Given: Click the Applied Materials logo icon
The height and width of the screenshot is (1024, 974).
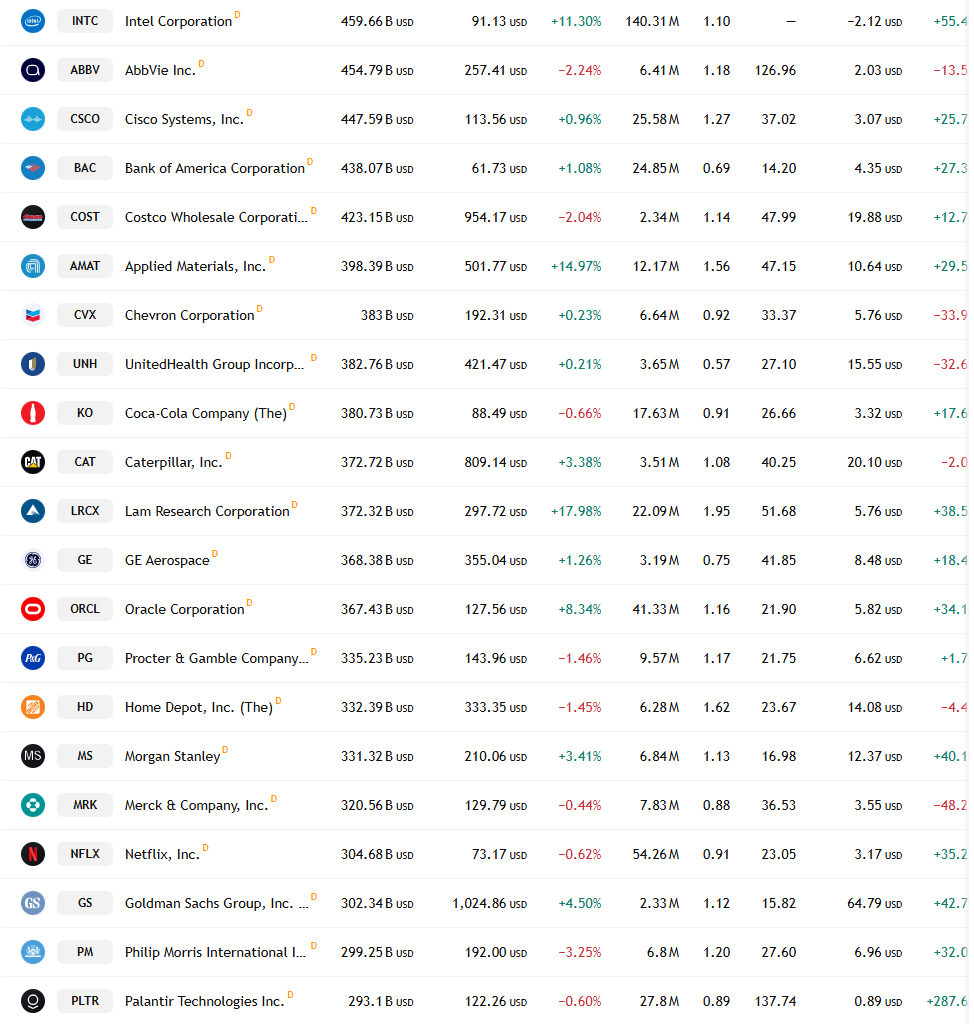Looking at the screenshot, I should coord(33,266).
